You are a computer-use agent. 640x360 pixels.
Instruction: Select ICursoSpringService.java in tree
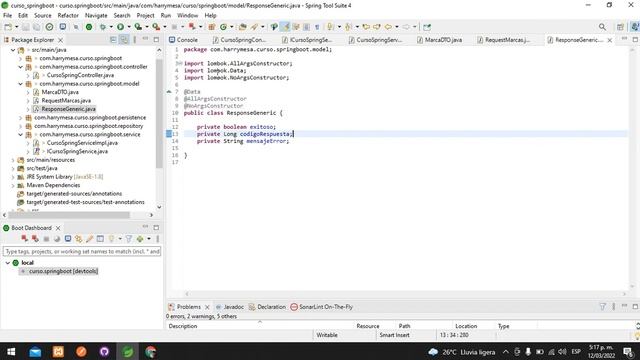point(77,151)
